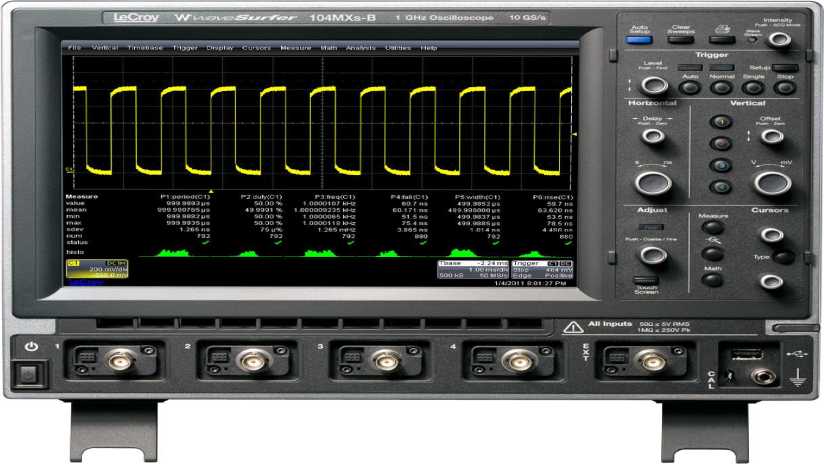
Task: Open the Measure menu on the screen
Action: click(295, 48)
